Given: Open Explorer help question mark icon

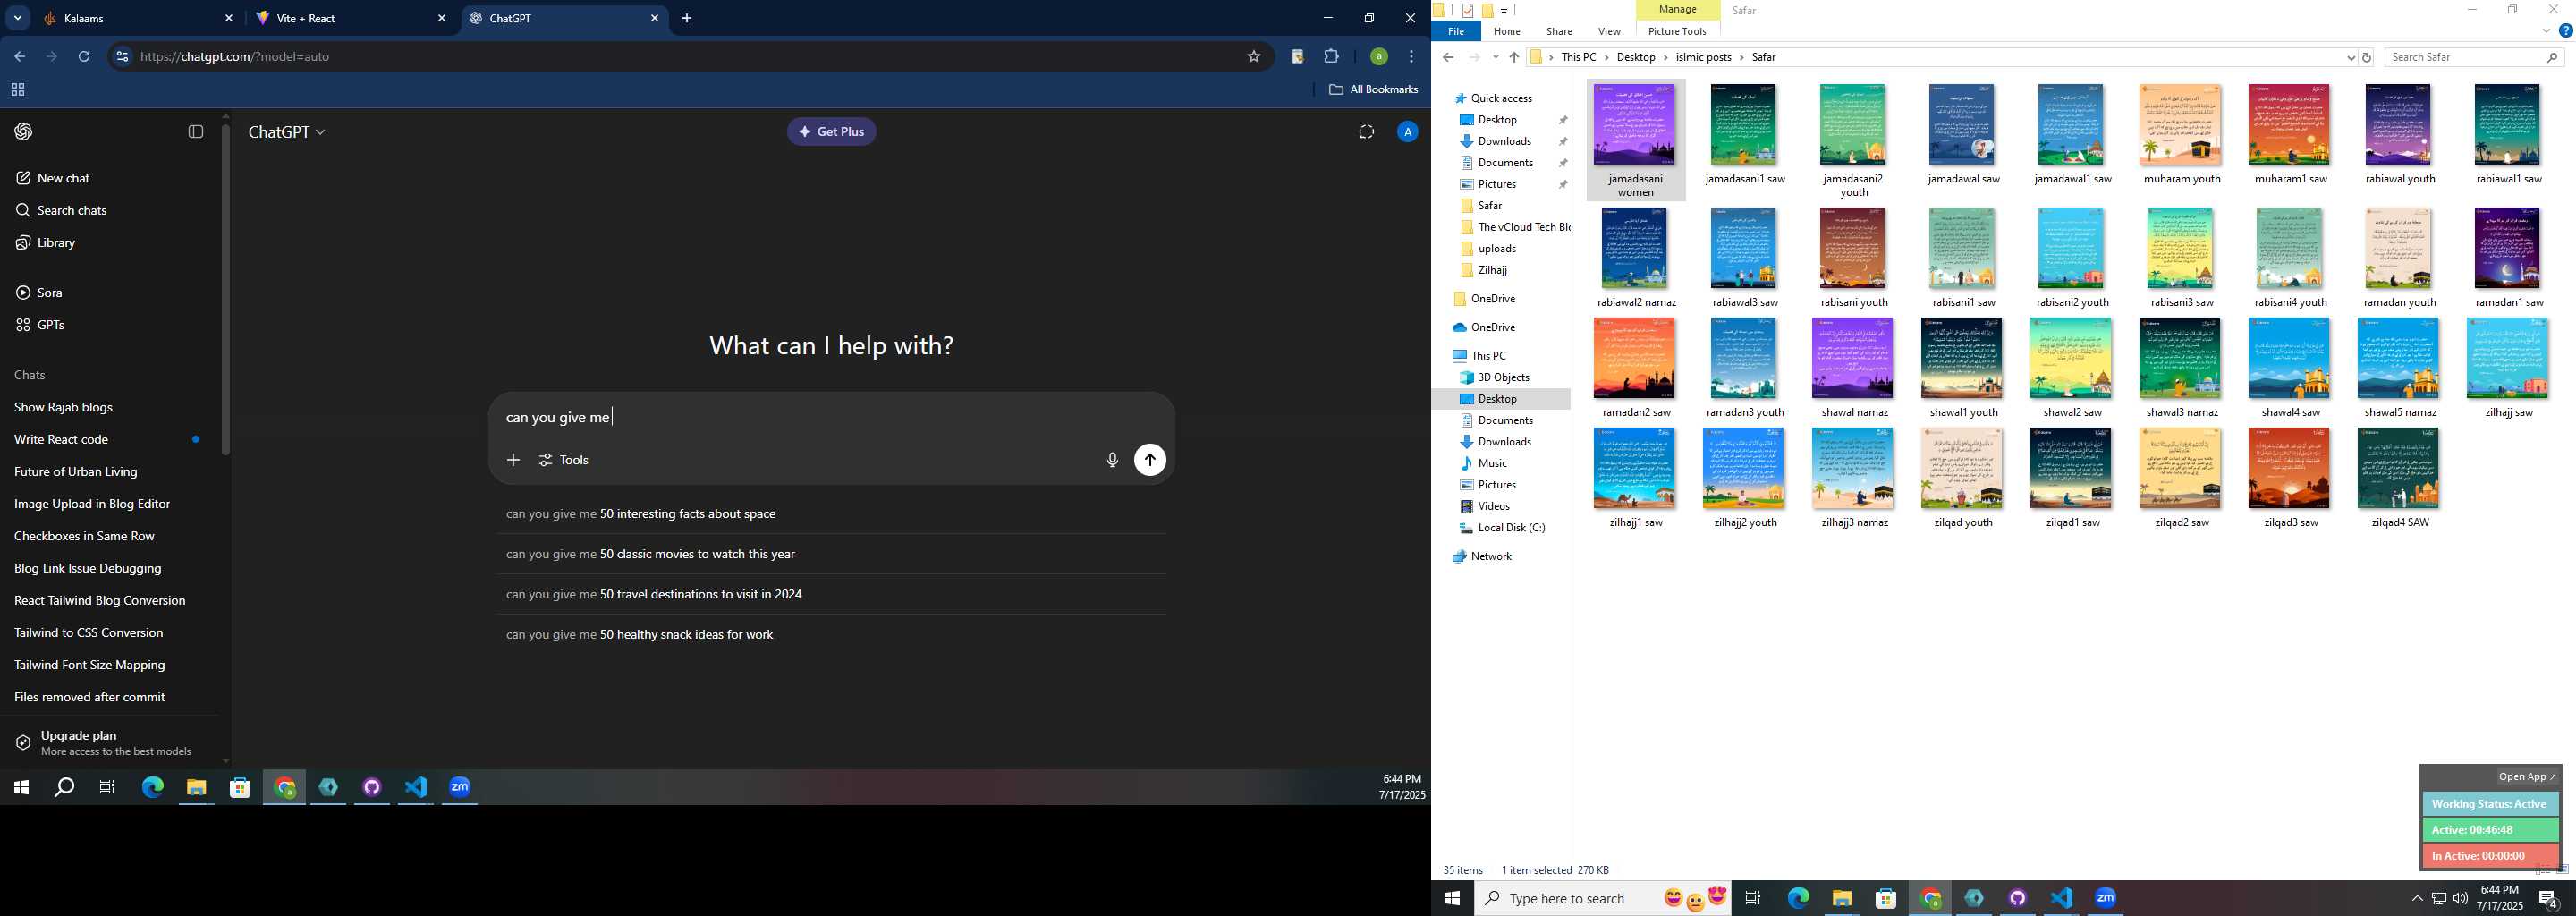Looking at the screenshot, I should pos(2565,31).
